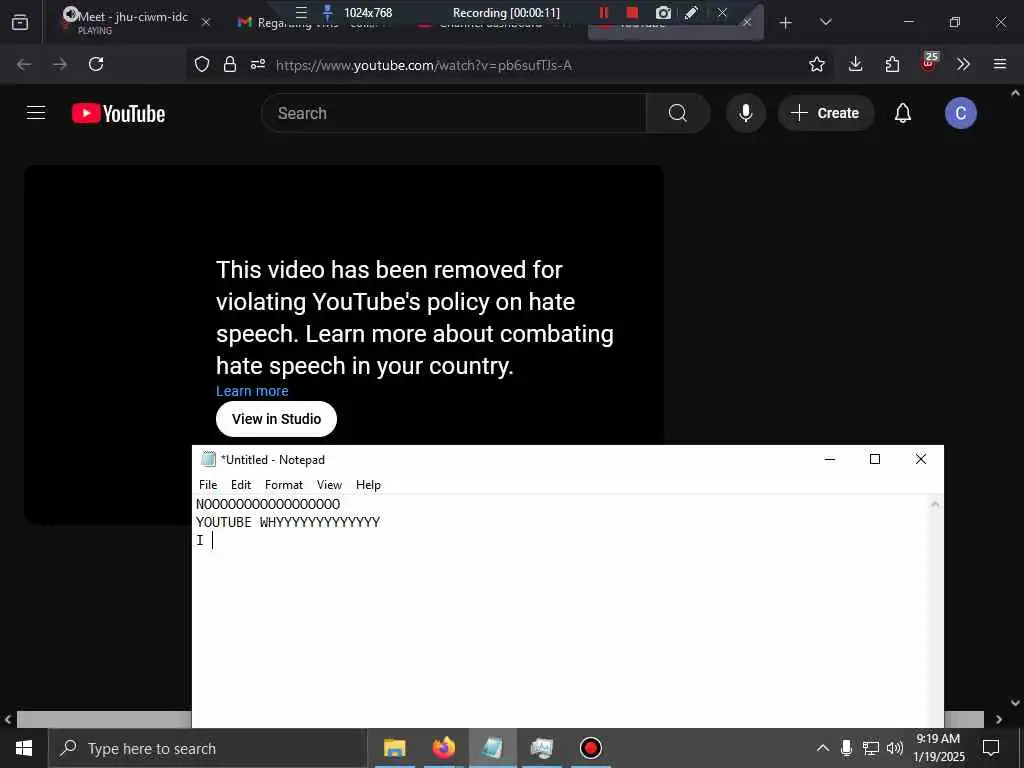Take a snapshot with the recorder camera icon
The image size is (1024, 768).
[663, 12]
